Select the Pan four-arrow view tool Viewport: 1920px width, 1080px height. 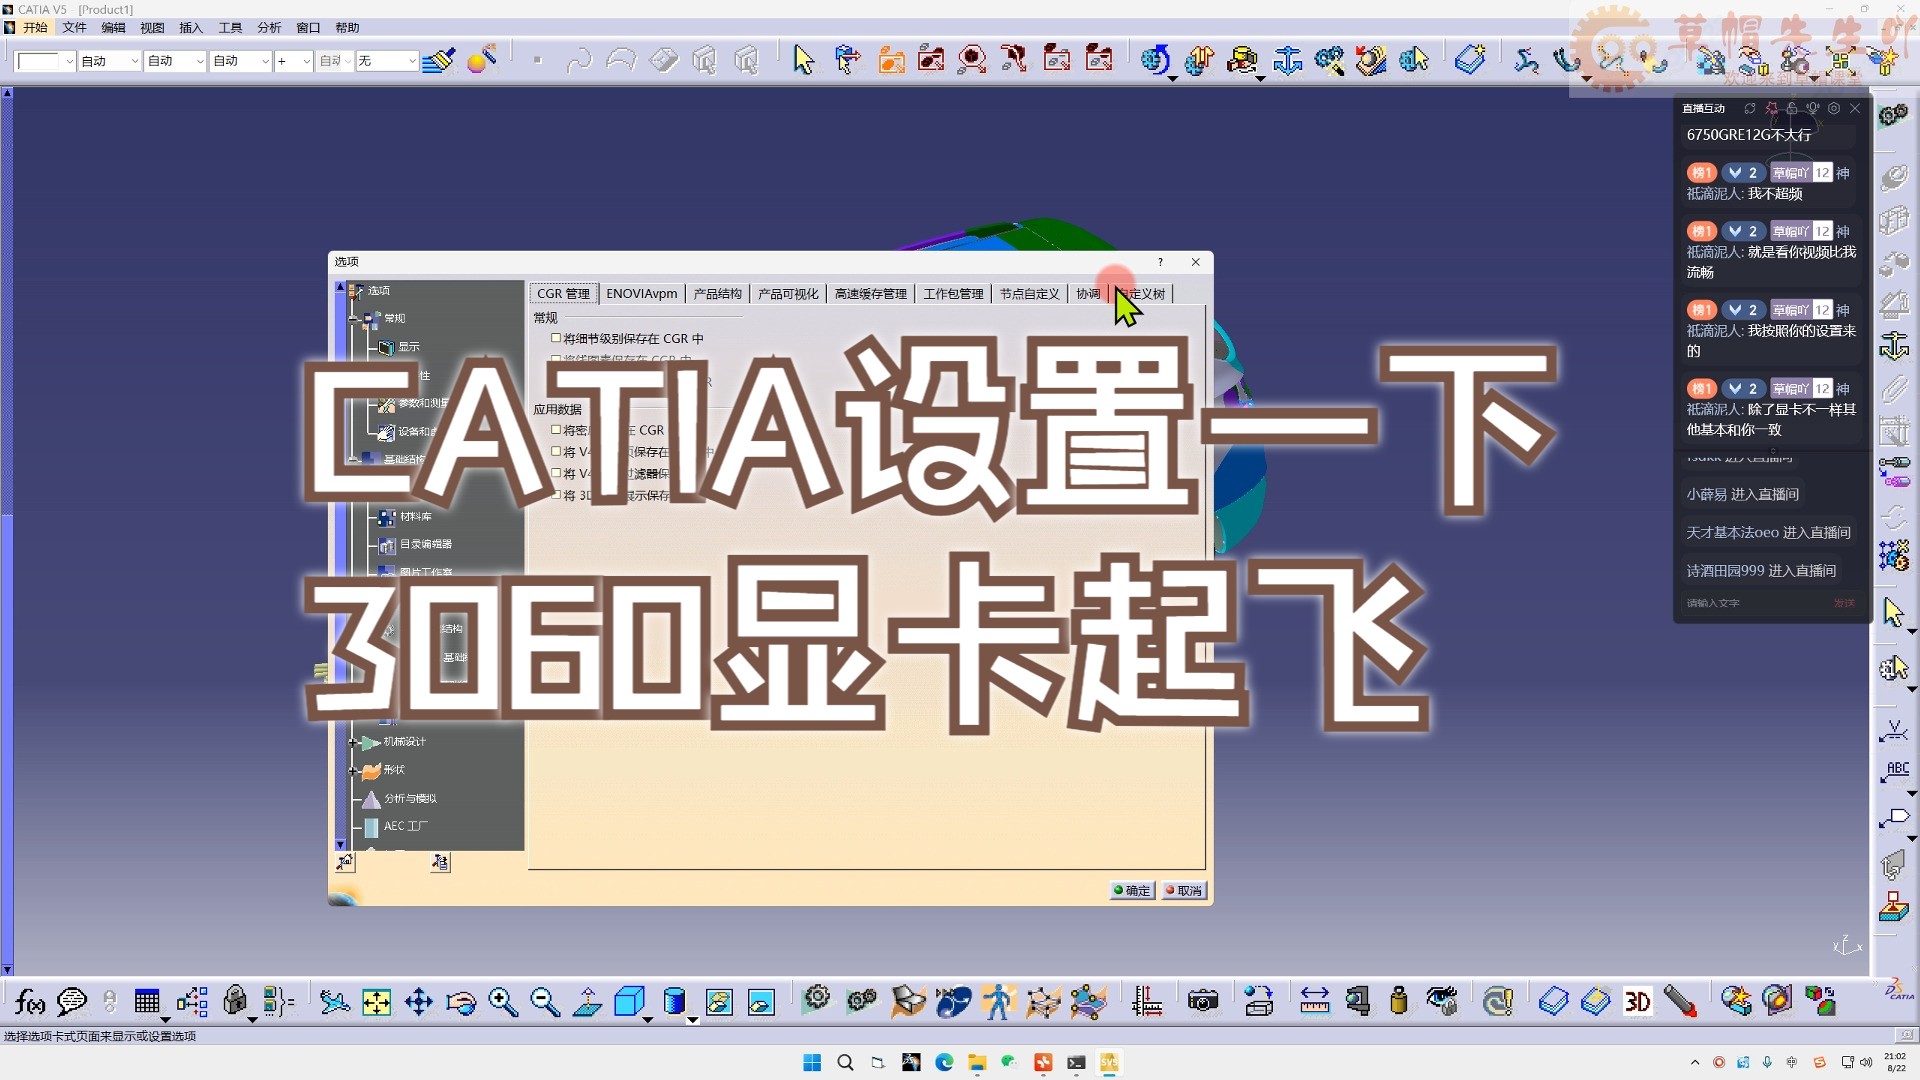click(419, 1001)
